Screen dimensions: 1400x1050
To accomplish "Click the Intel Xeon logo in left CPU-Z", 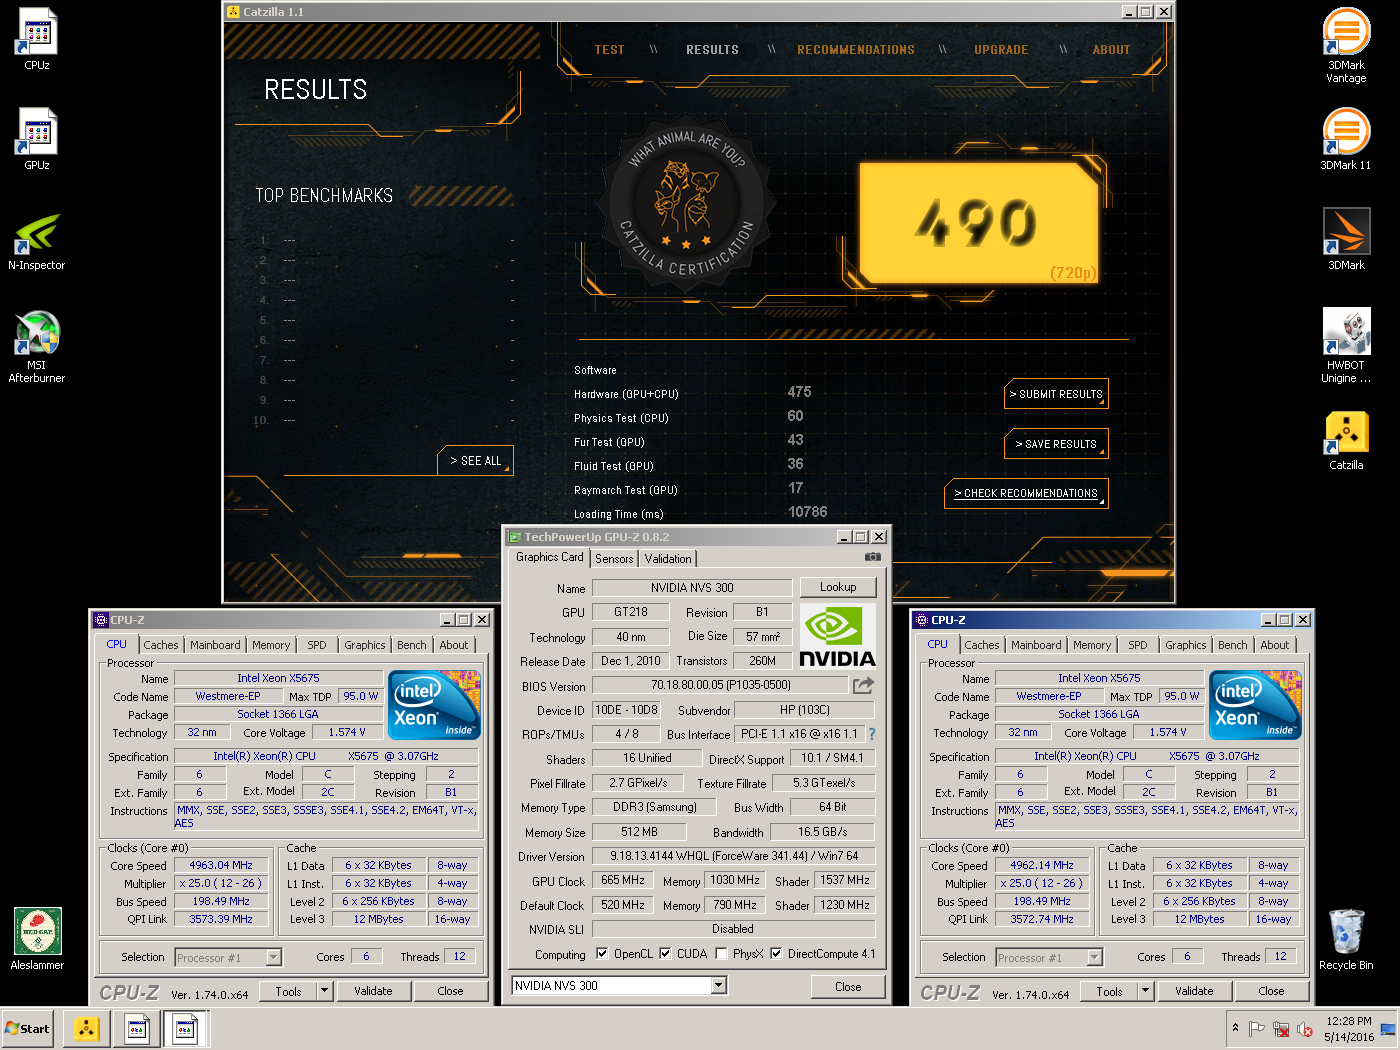I will pos(435,705).
